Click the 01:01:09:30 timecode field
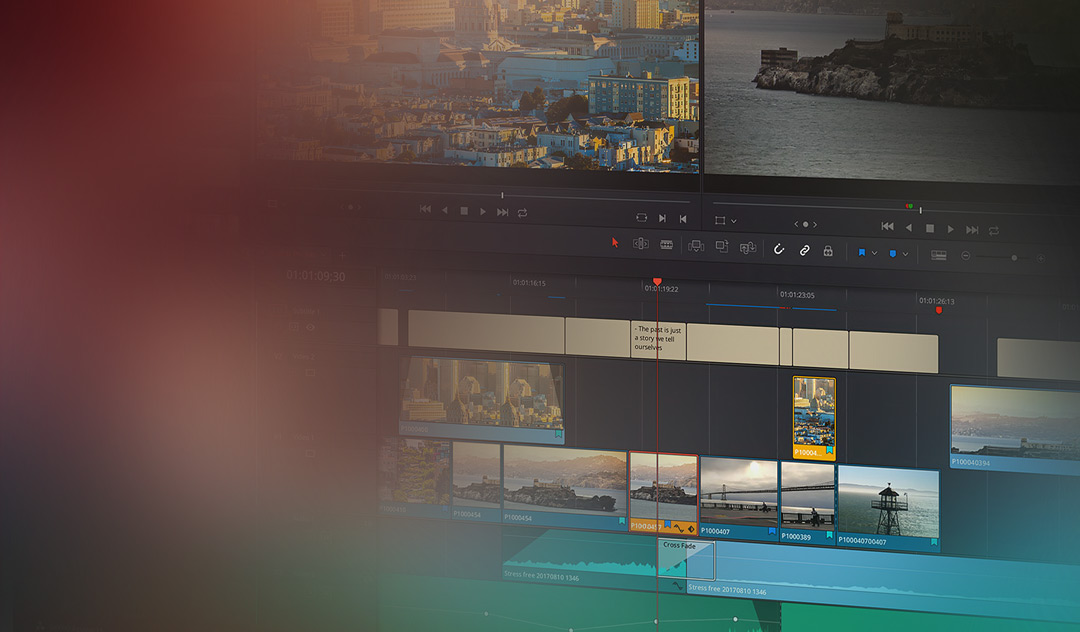 [x=316, y=276]
